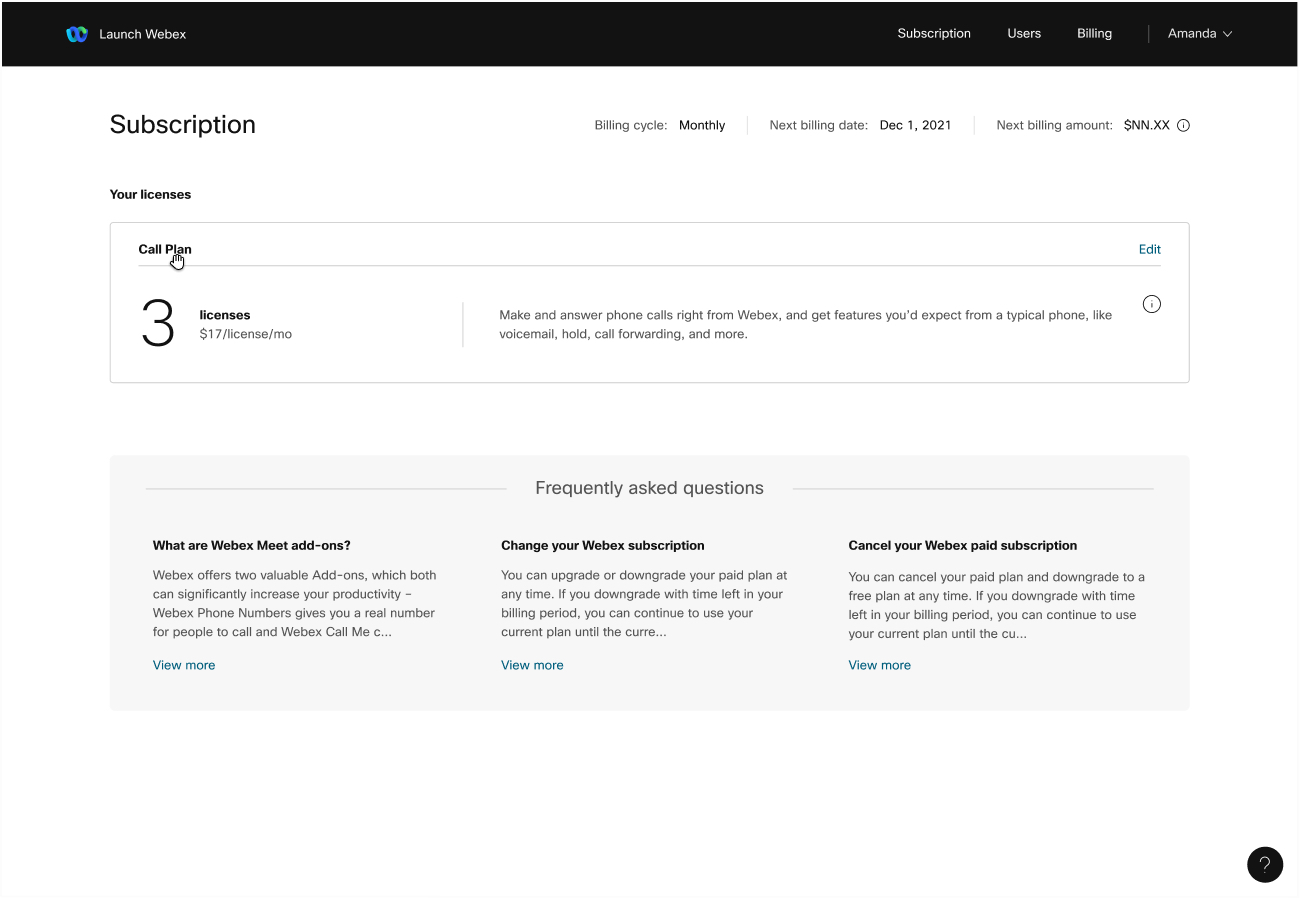
Task: Click What are Webex Meet add-ons? title
Action: 252,545
